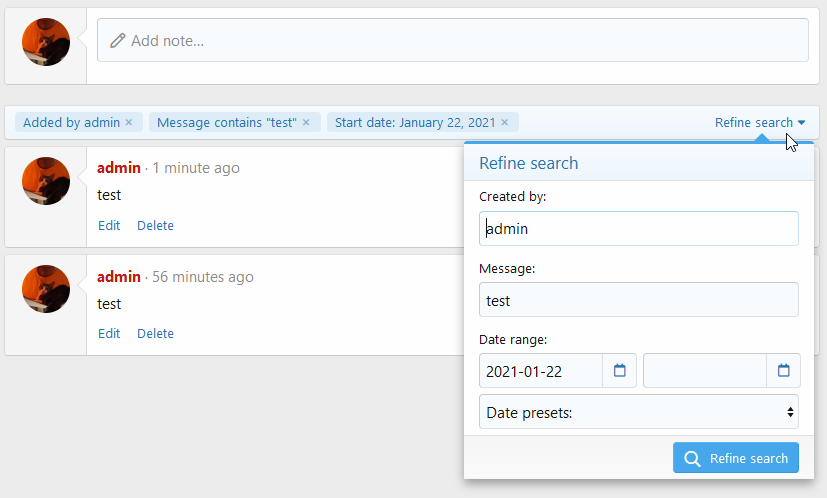This screenshot has height=498, width=827.
Task: Open the end date calendar picker
Action: click(x=783, y=371)
